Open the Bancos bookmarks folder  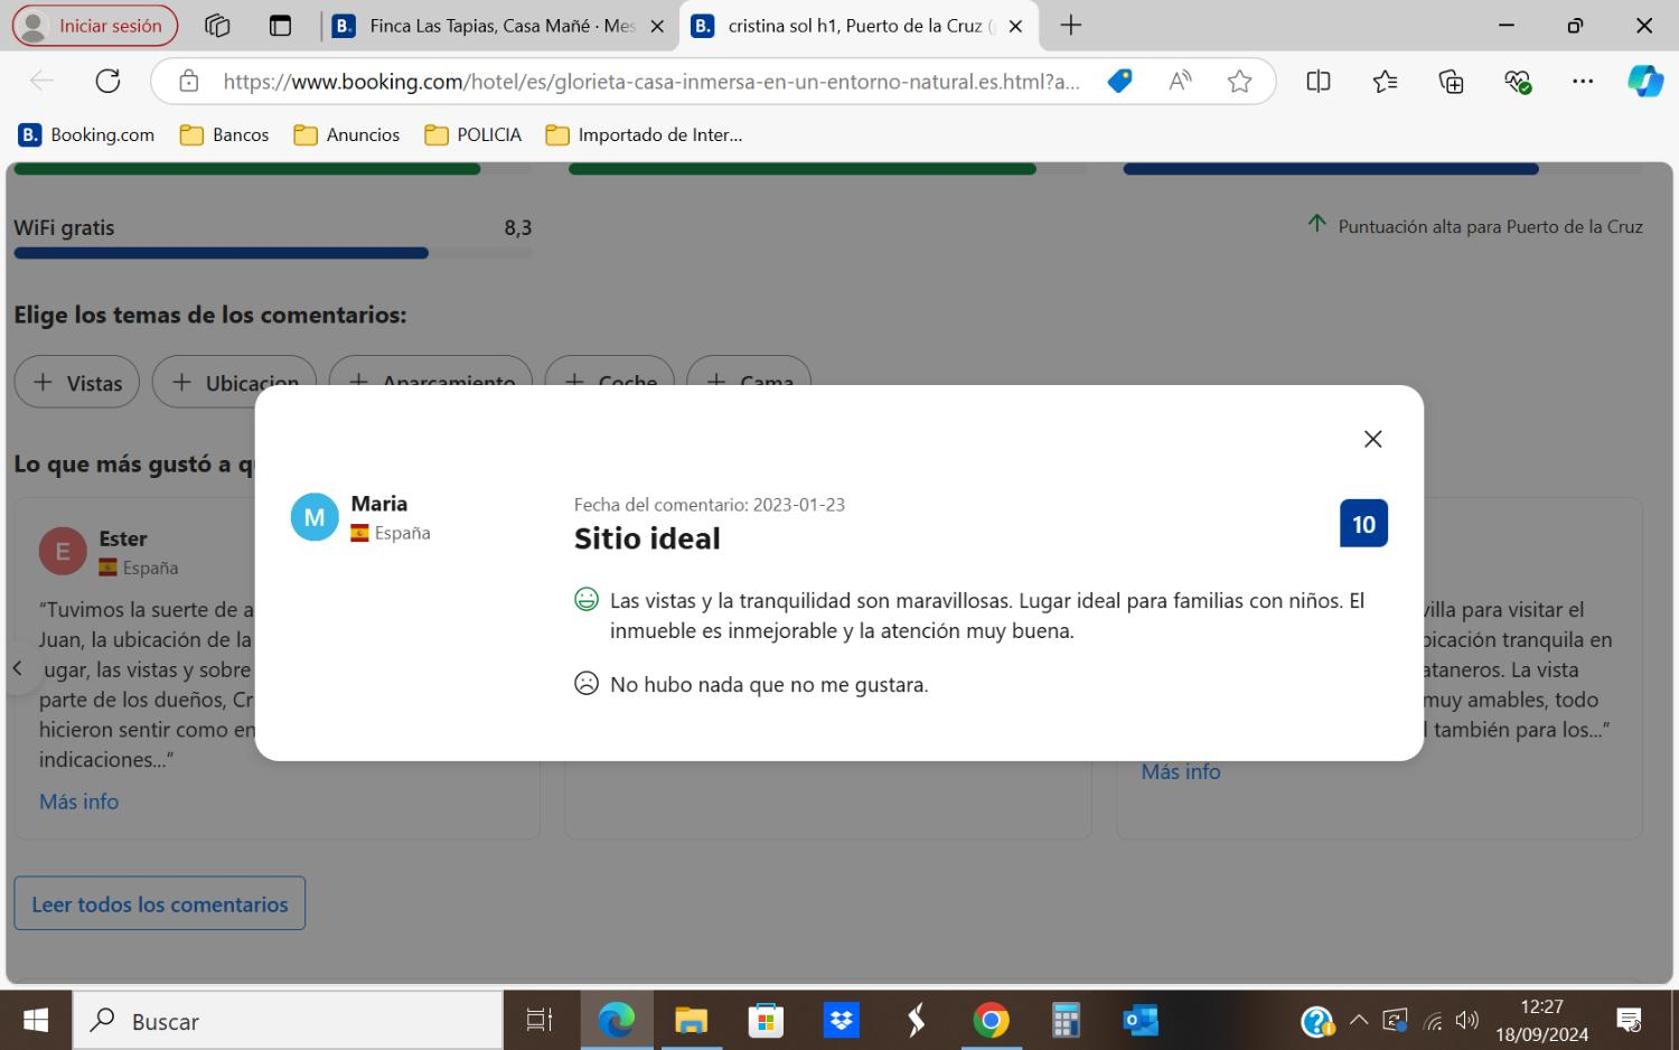point(225,134)
